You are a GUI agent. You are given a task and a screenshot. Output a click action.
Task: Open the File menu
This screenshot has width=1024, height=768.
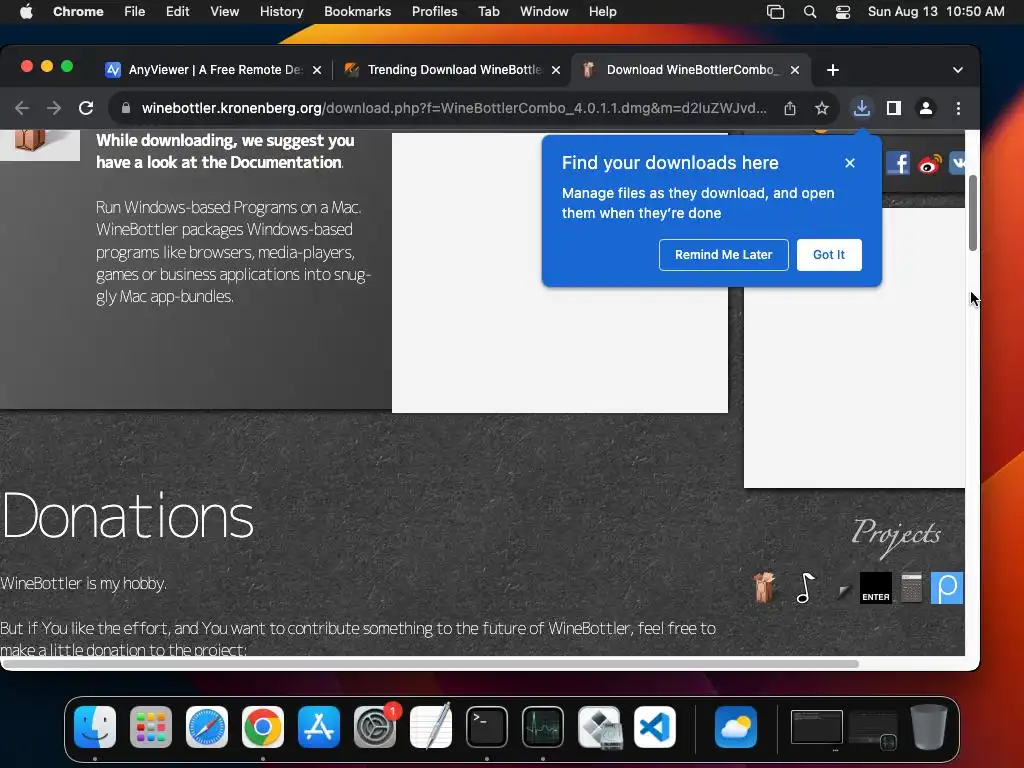[135, 12]
